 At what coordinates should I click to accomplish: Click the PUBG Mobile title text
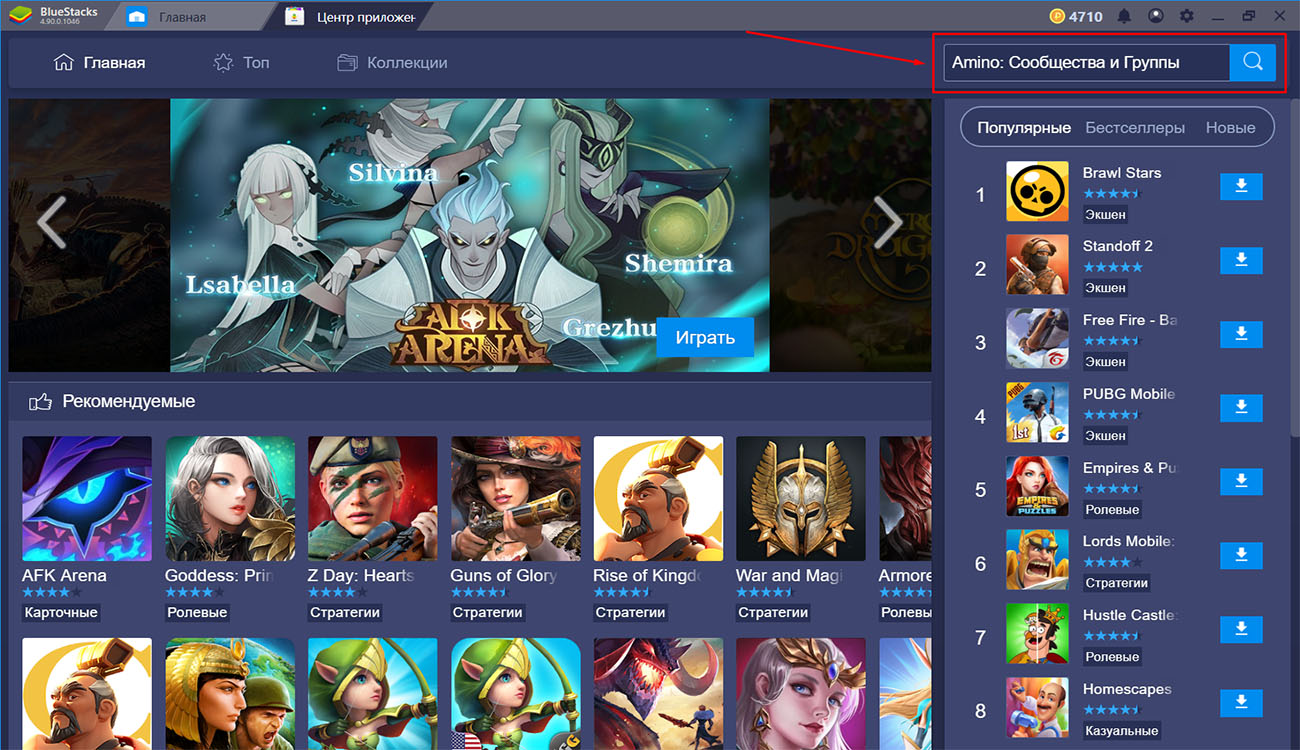tap(1129, 394)
